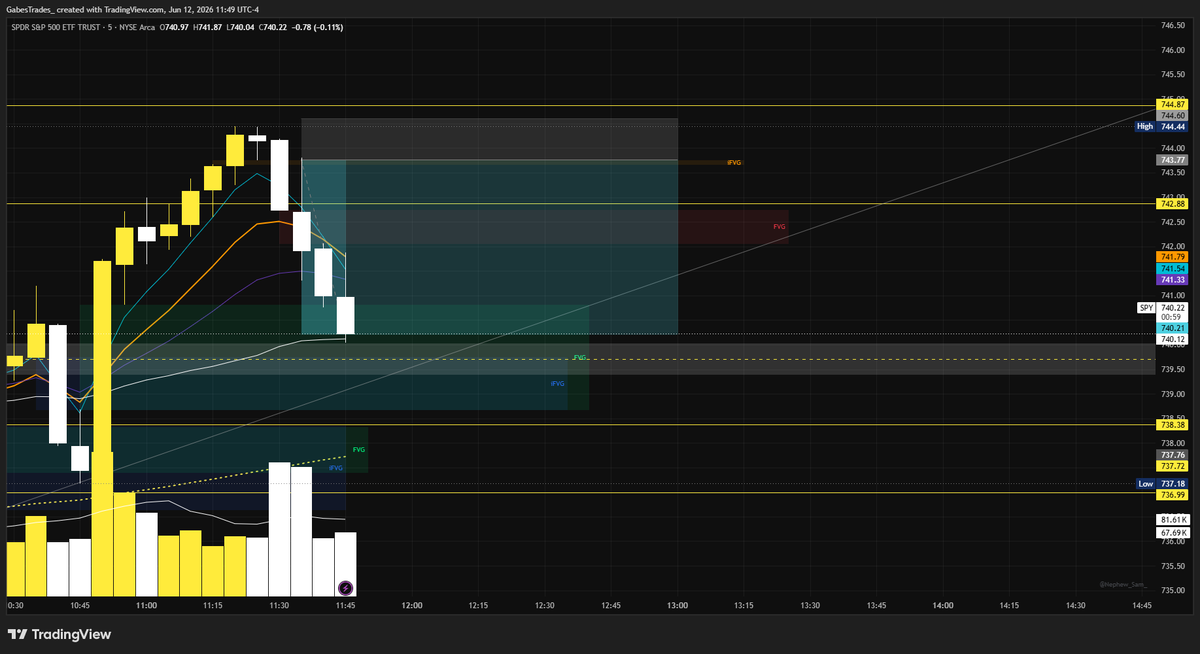This screenshot has width=1200, height=654.
Task: Select the gray 737.76 price label
Action: (x=1173, y=455)
